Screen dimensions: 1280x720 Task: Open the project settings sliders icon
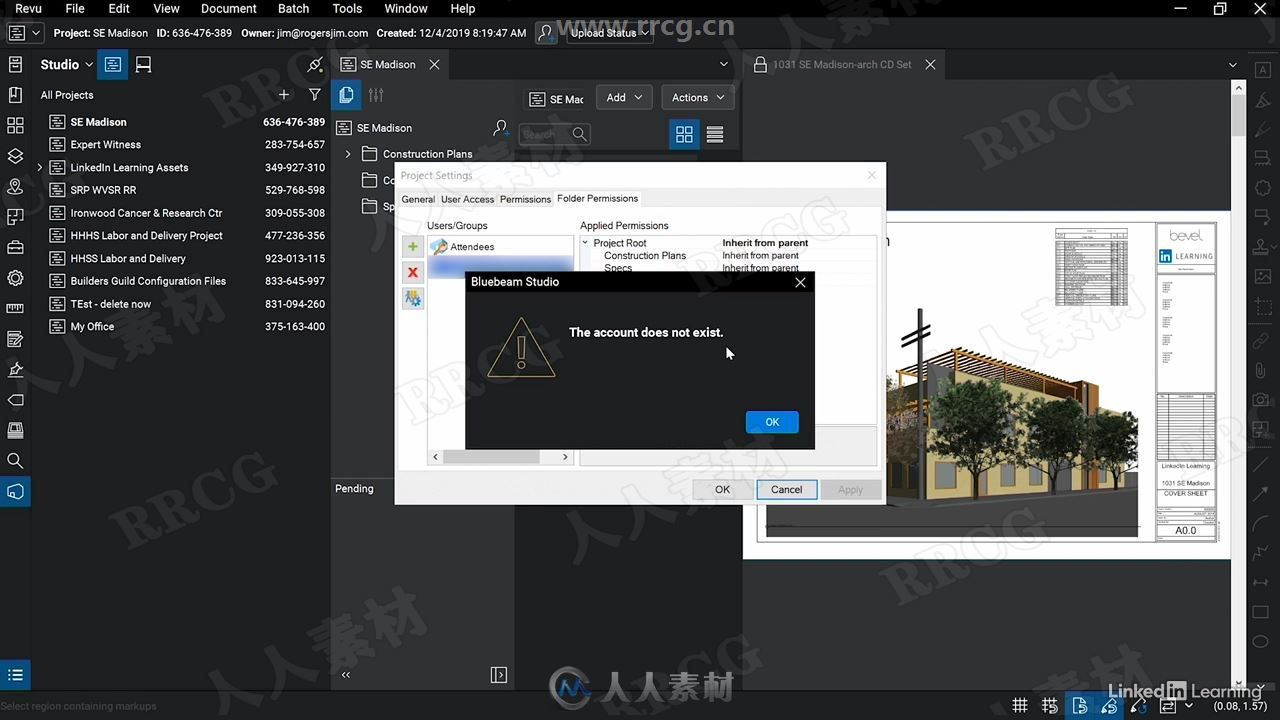click(x=376, y=95)
